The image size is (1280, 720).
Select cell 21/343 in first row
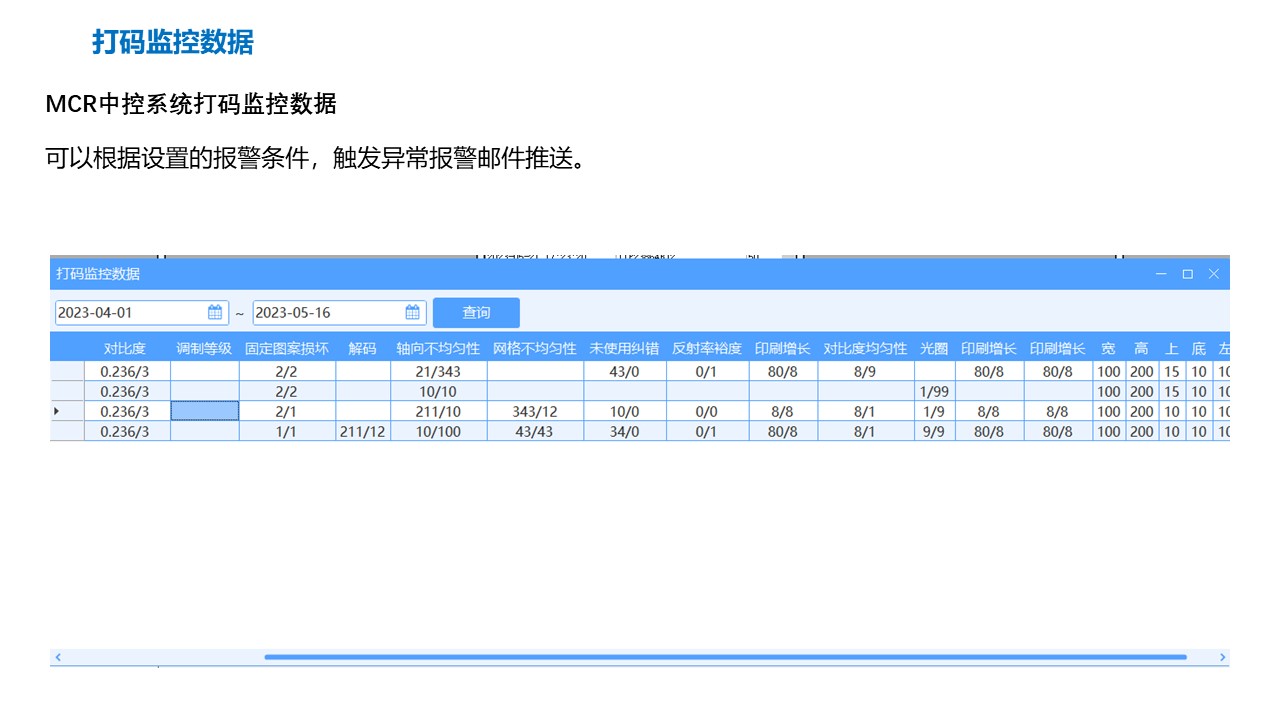438,372
